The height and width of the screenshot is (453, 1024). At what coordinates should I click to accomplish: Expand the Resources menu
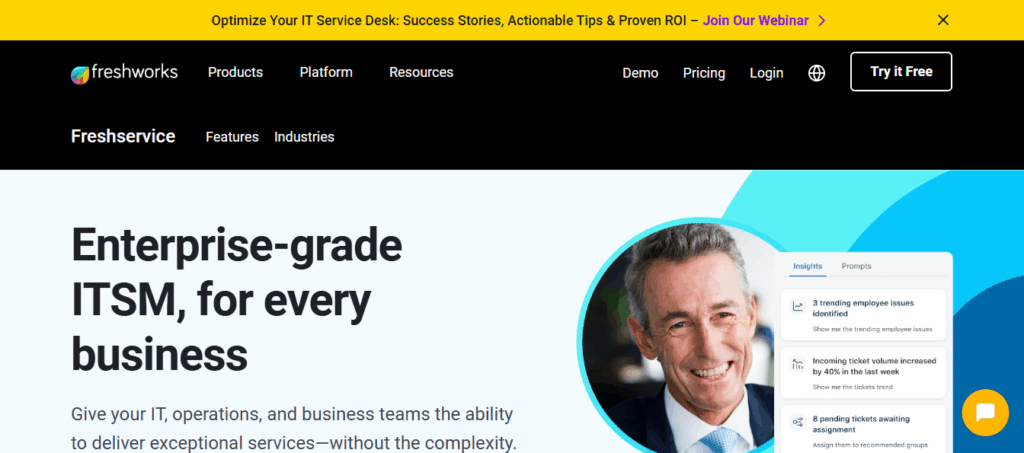[421, 72]
